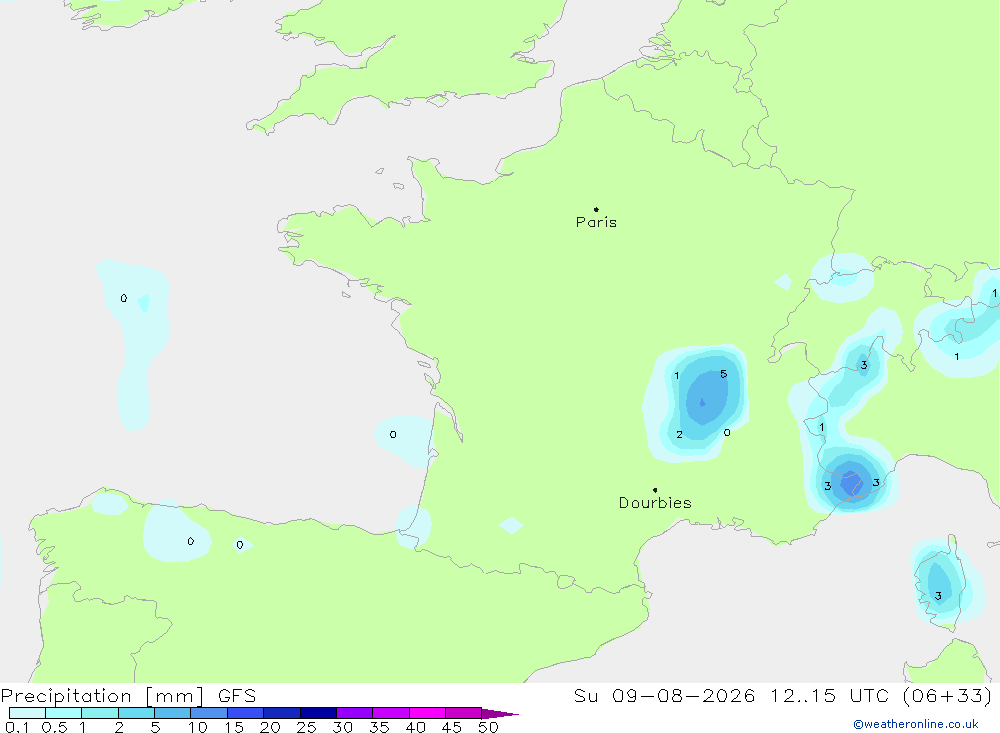Screen dimensions: 1000x733
Task: Click the legend label '20'
Action: pos(270,727)
